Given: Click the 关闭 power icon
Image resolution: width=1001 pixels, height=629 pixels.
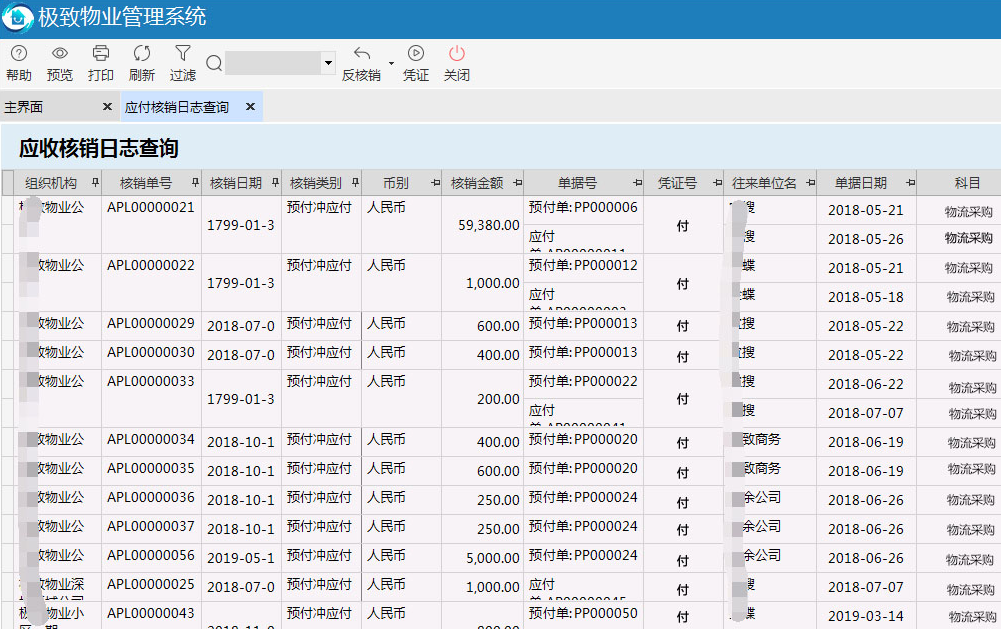Looking at the screenshot, I should pos(456,53).
